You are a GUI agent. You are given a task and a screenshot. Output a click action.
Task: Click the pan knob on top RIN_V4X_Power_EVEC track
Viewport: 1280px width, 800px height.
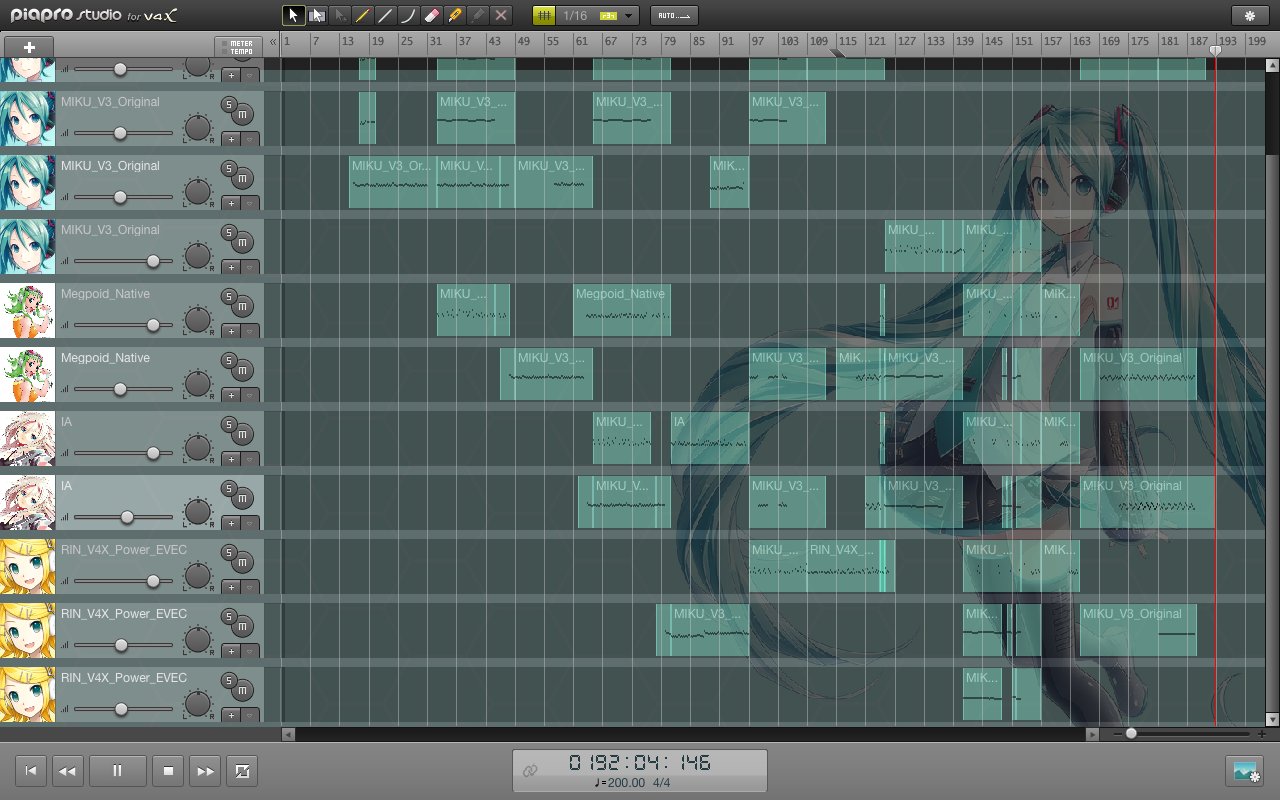tap(198, 575)
